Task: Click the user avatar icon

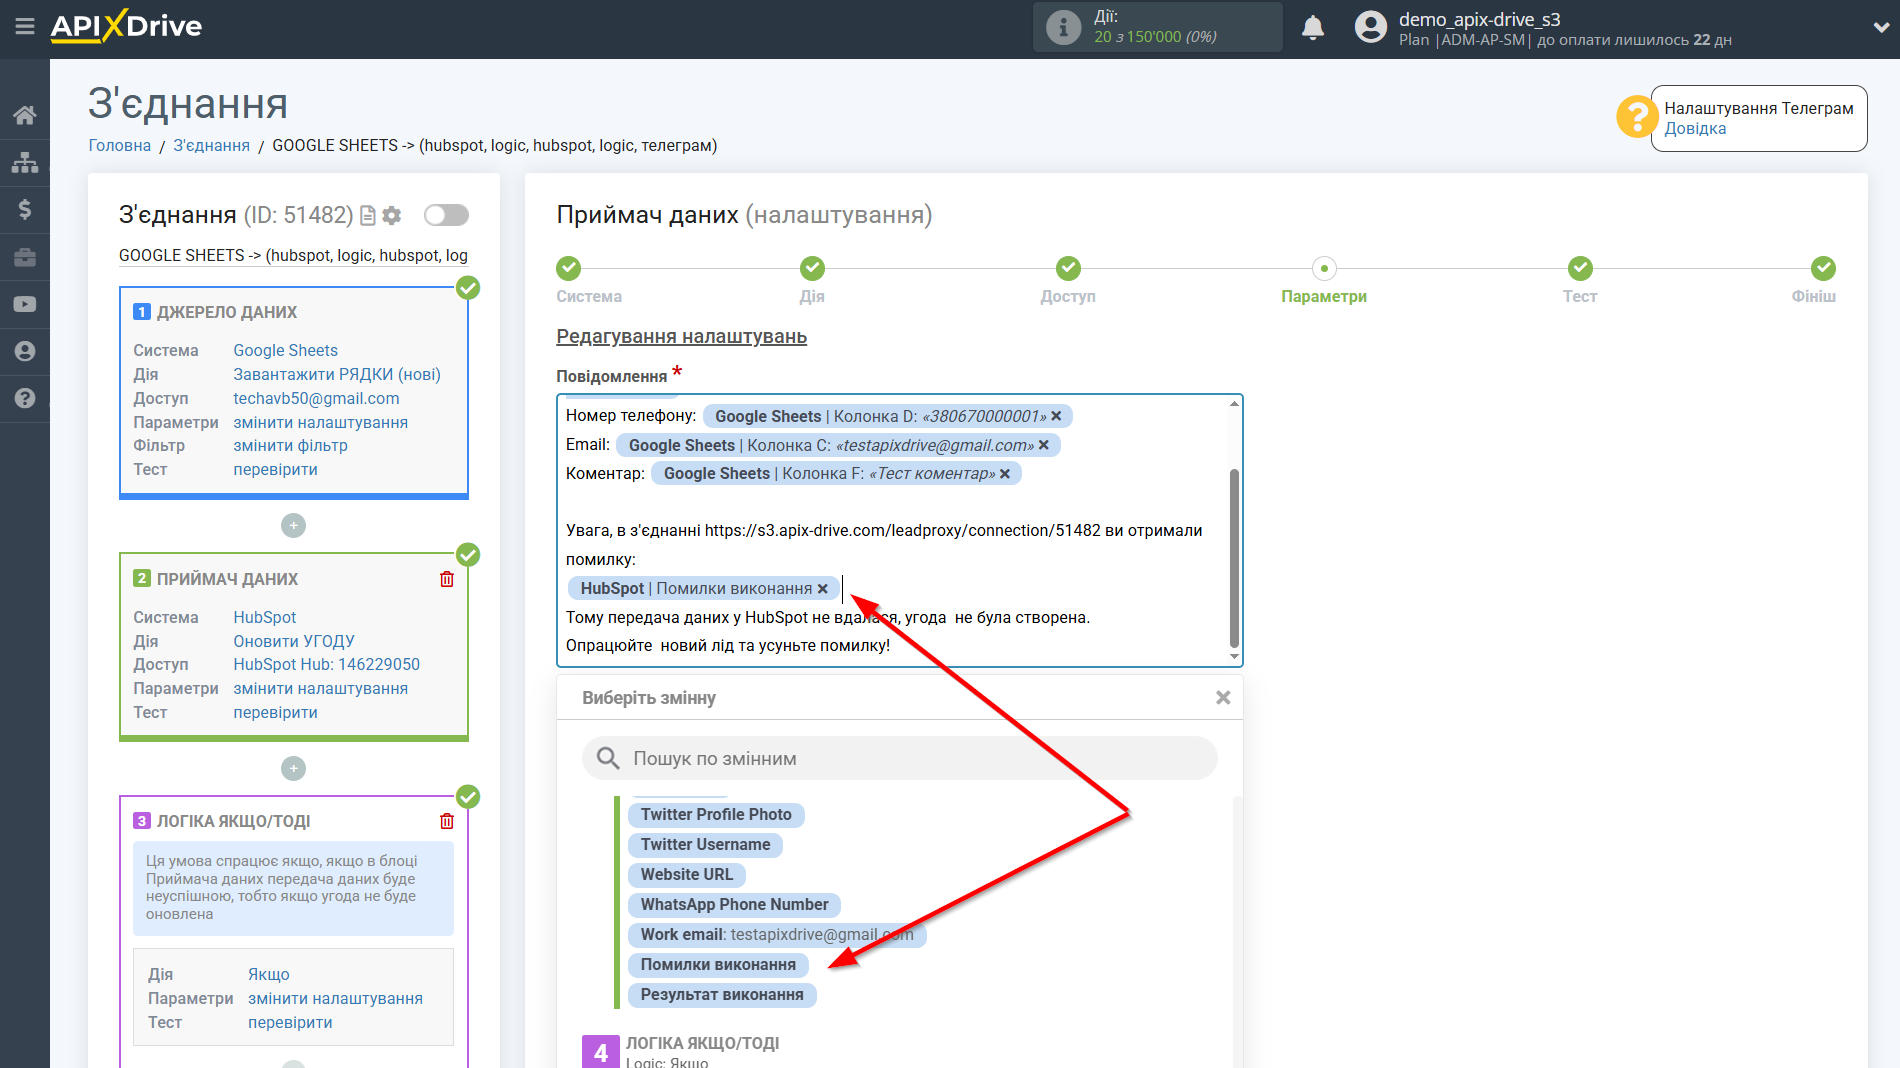Action: coord(1371,27)
